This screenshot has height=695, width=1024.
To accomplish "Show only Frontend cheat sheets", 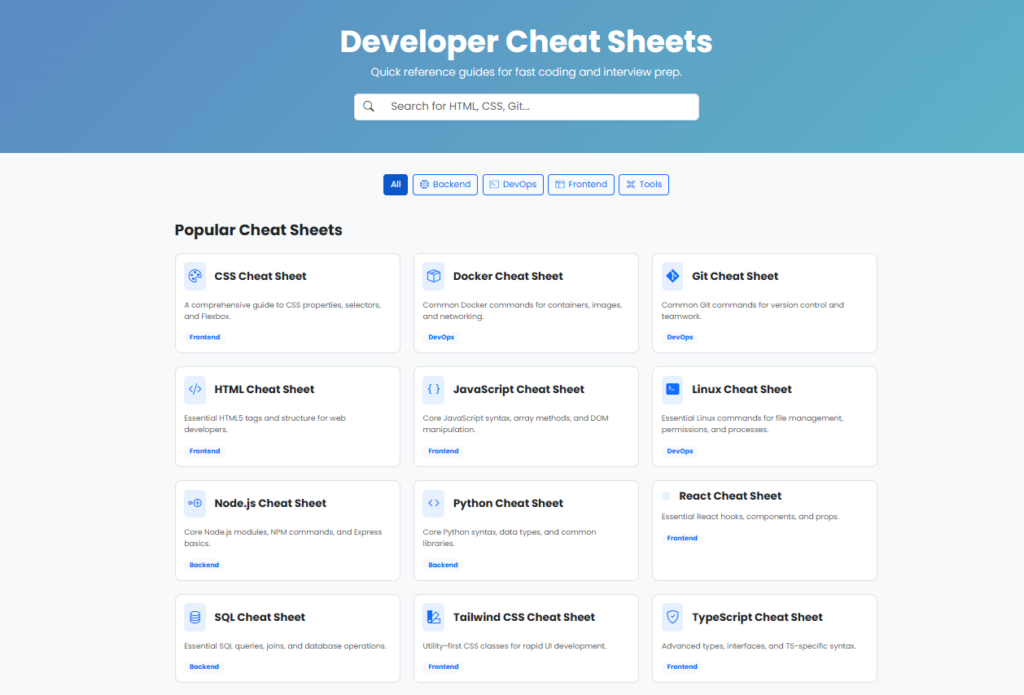I will point(581,185).
